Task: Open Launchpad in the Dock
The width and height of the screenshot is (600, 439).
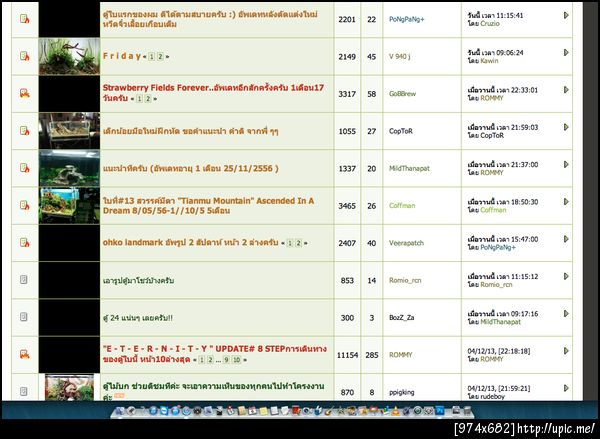Action: [x=131, y=411]
